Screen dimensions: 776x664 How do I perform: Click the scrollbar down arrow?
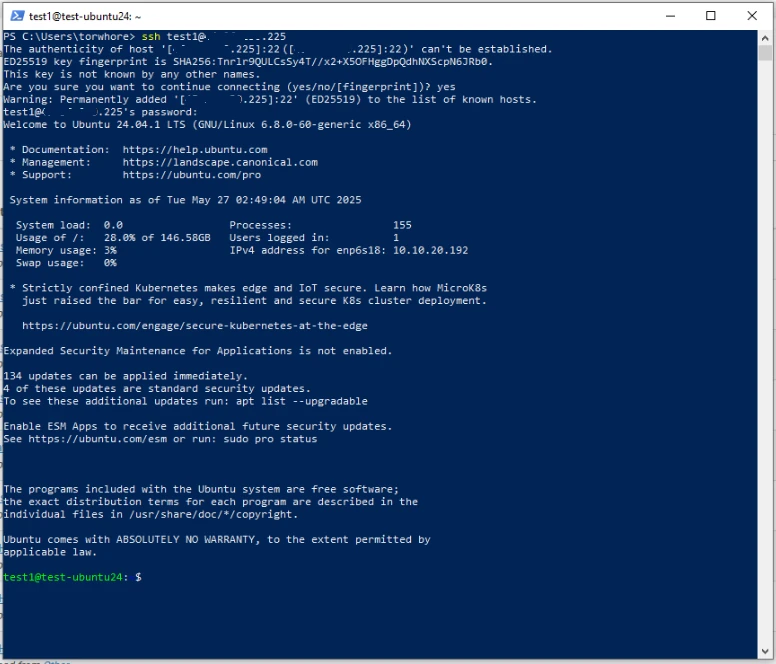[x=766, y=647]
